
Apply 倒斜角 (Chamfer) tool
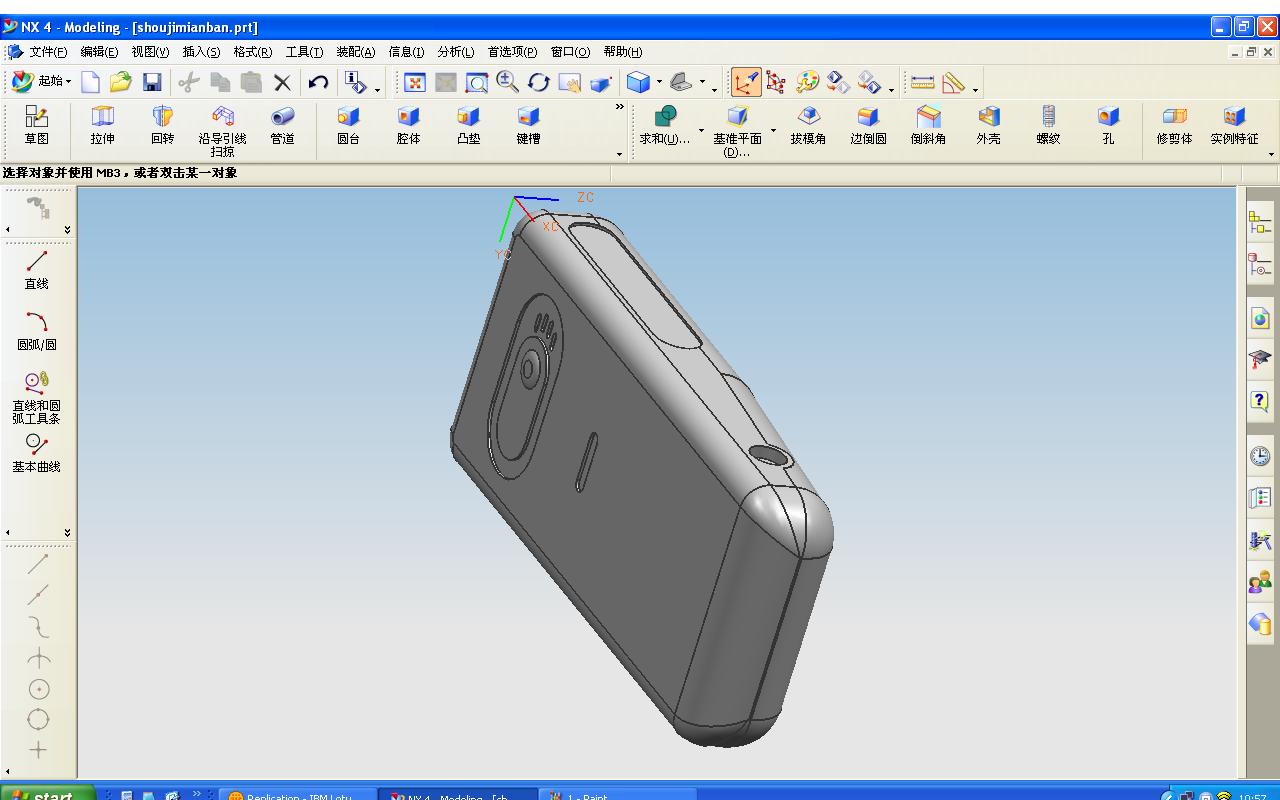pos(928,127)
